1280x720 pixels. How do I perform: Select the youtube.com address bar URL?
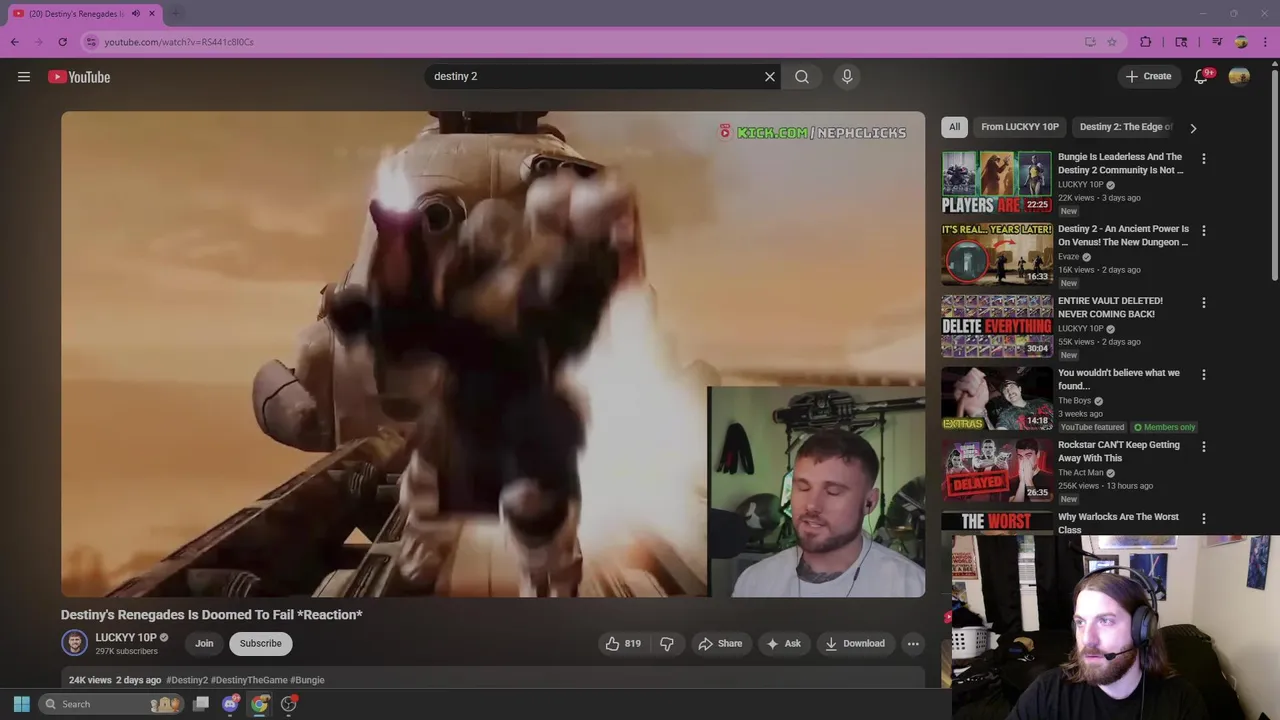point(179,42)
